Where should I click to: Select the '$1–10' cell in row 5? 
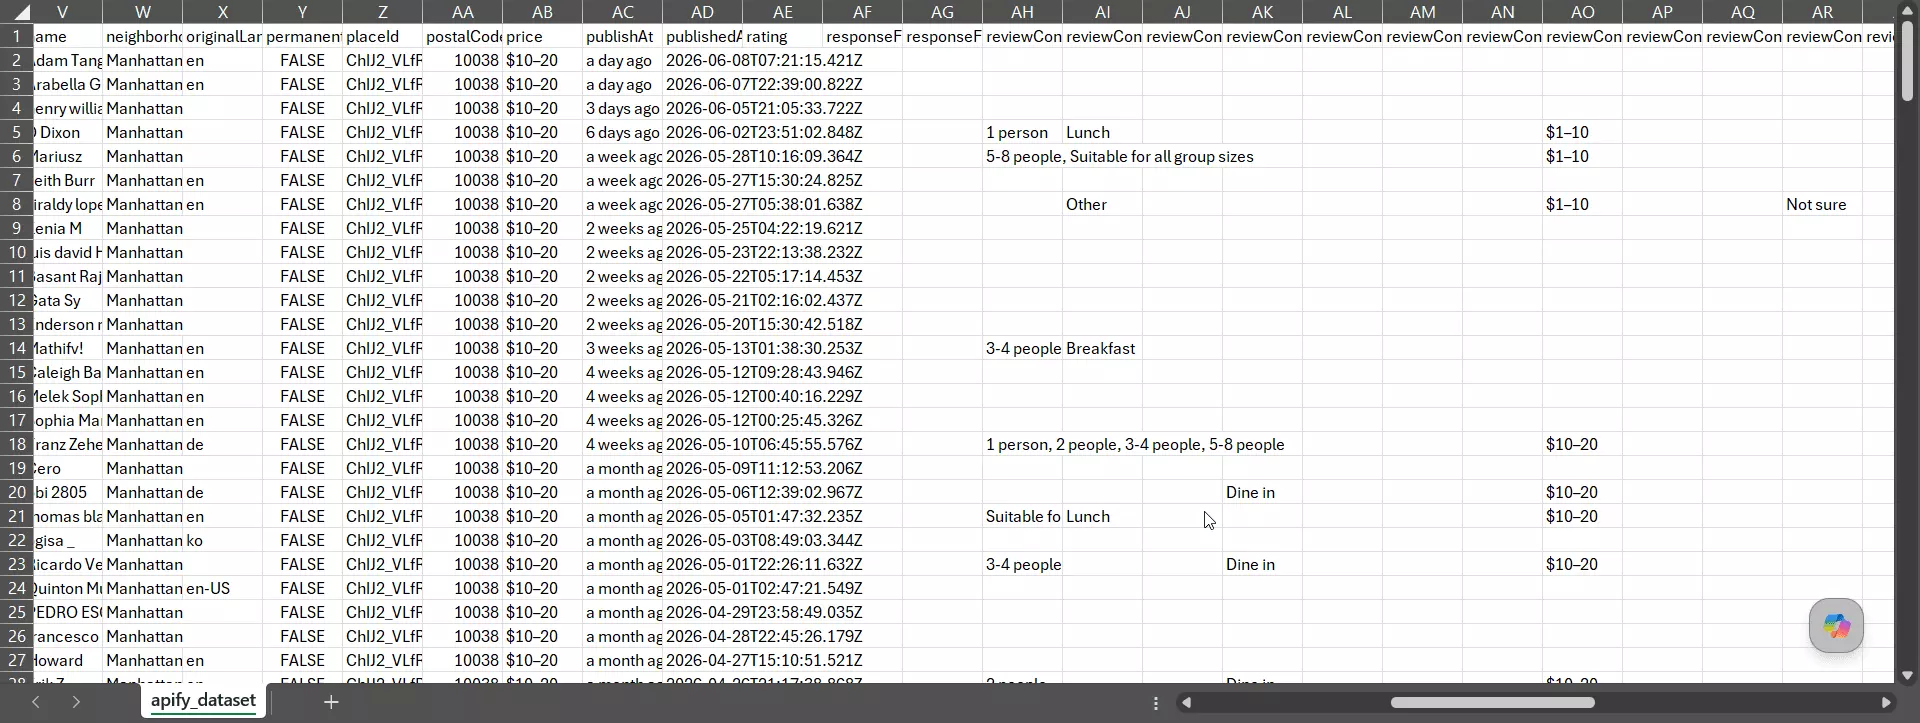click(x=1583, y=132)
